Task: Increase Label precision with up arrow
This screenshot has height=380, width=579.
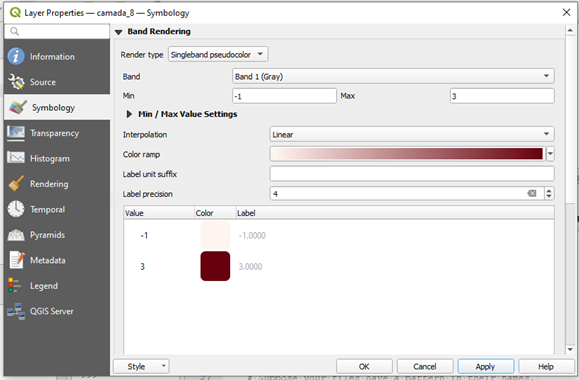Action: 549,191
